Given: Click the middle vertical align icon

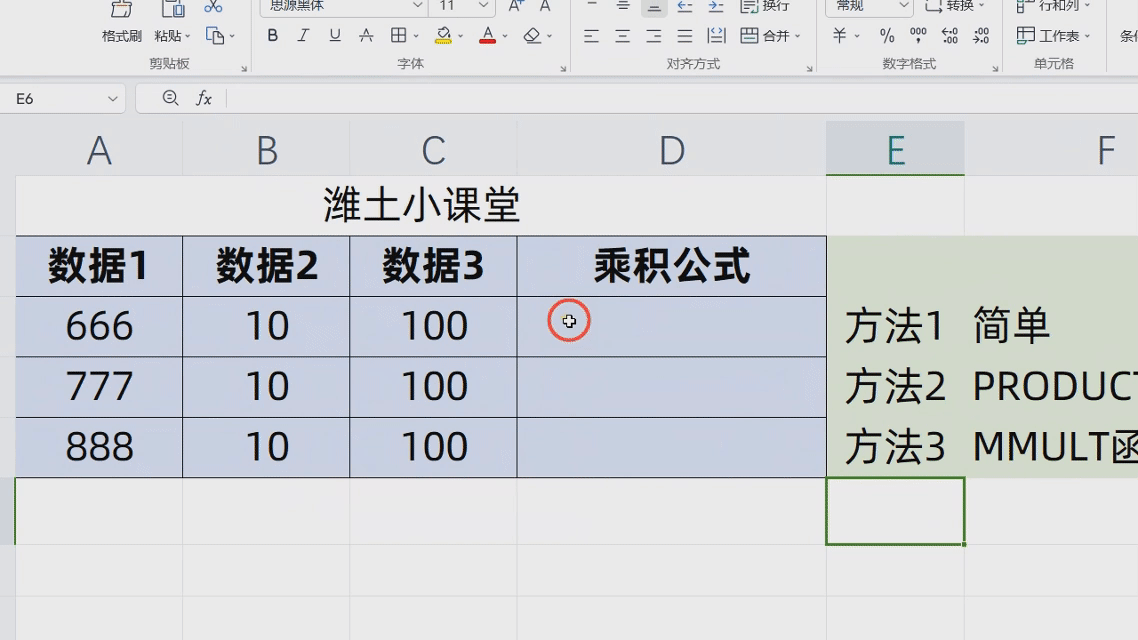Looking at the screenshot, I should [x=623, y=7].
